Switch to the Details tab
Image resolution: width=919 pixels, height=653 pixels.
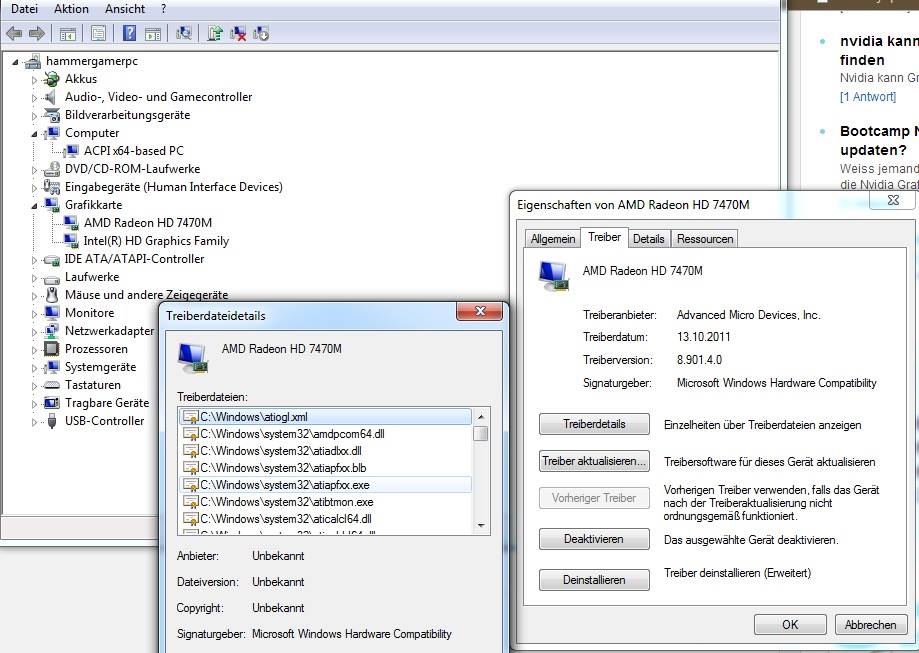[x=648, y=239]
